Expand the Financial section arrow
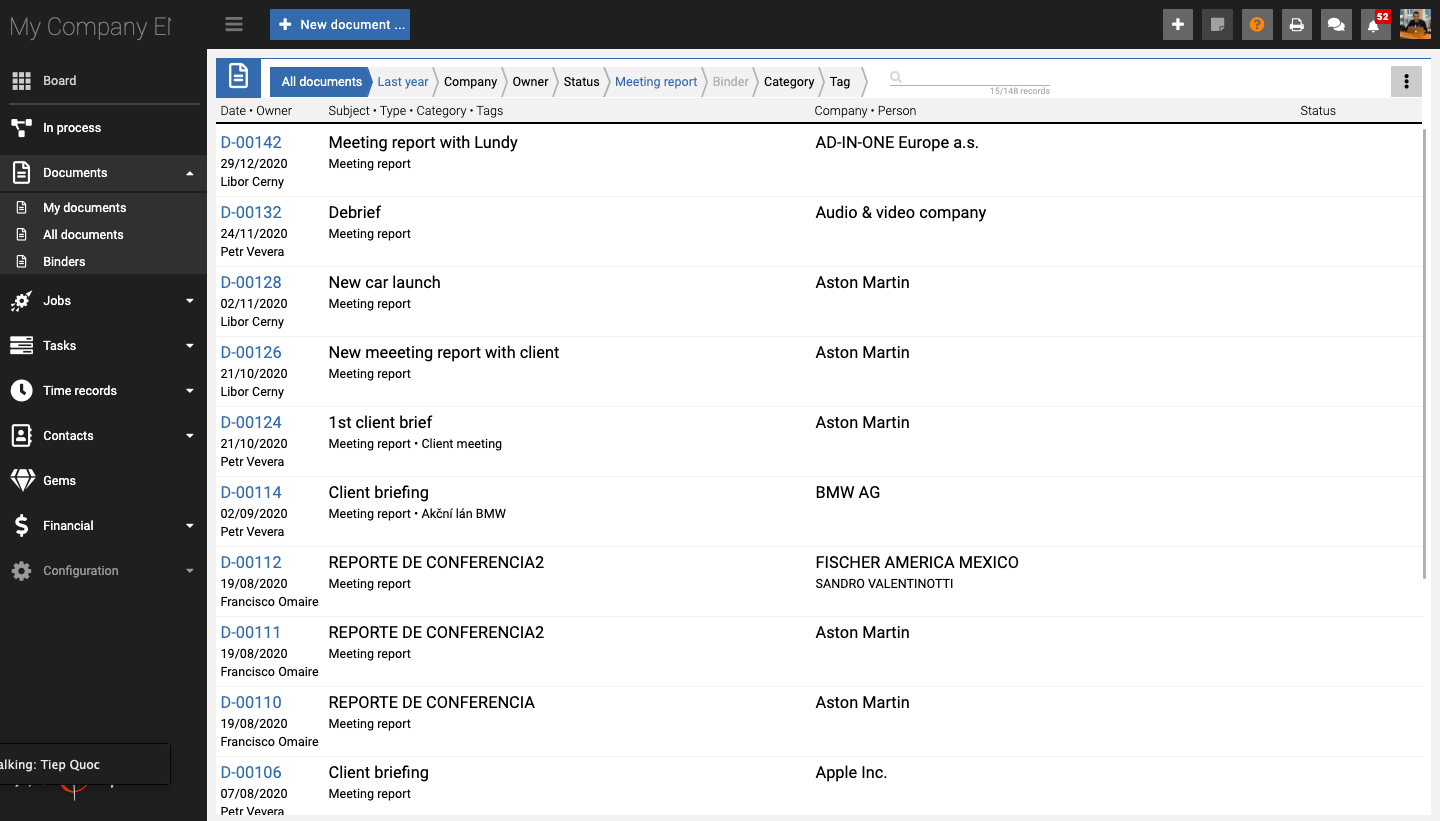The image size is (1440, 821). pyautogui.click(x=190, y=526)
